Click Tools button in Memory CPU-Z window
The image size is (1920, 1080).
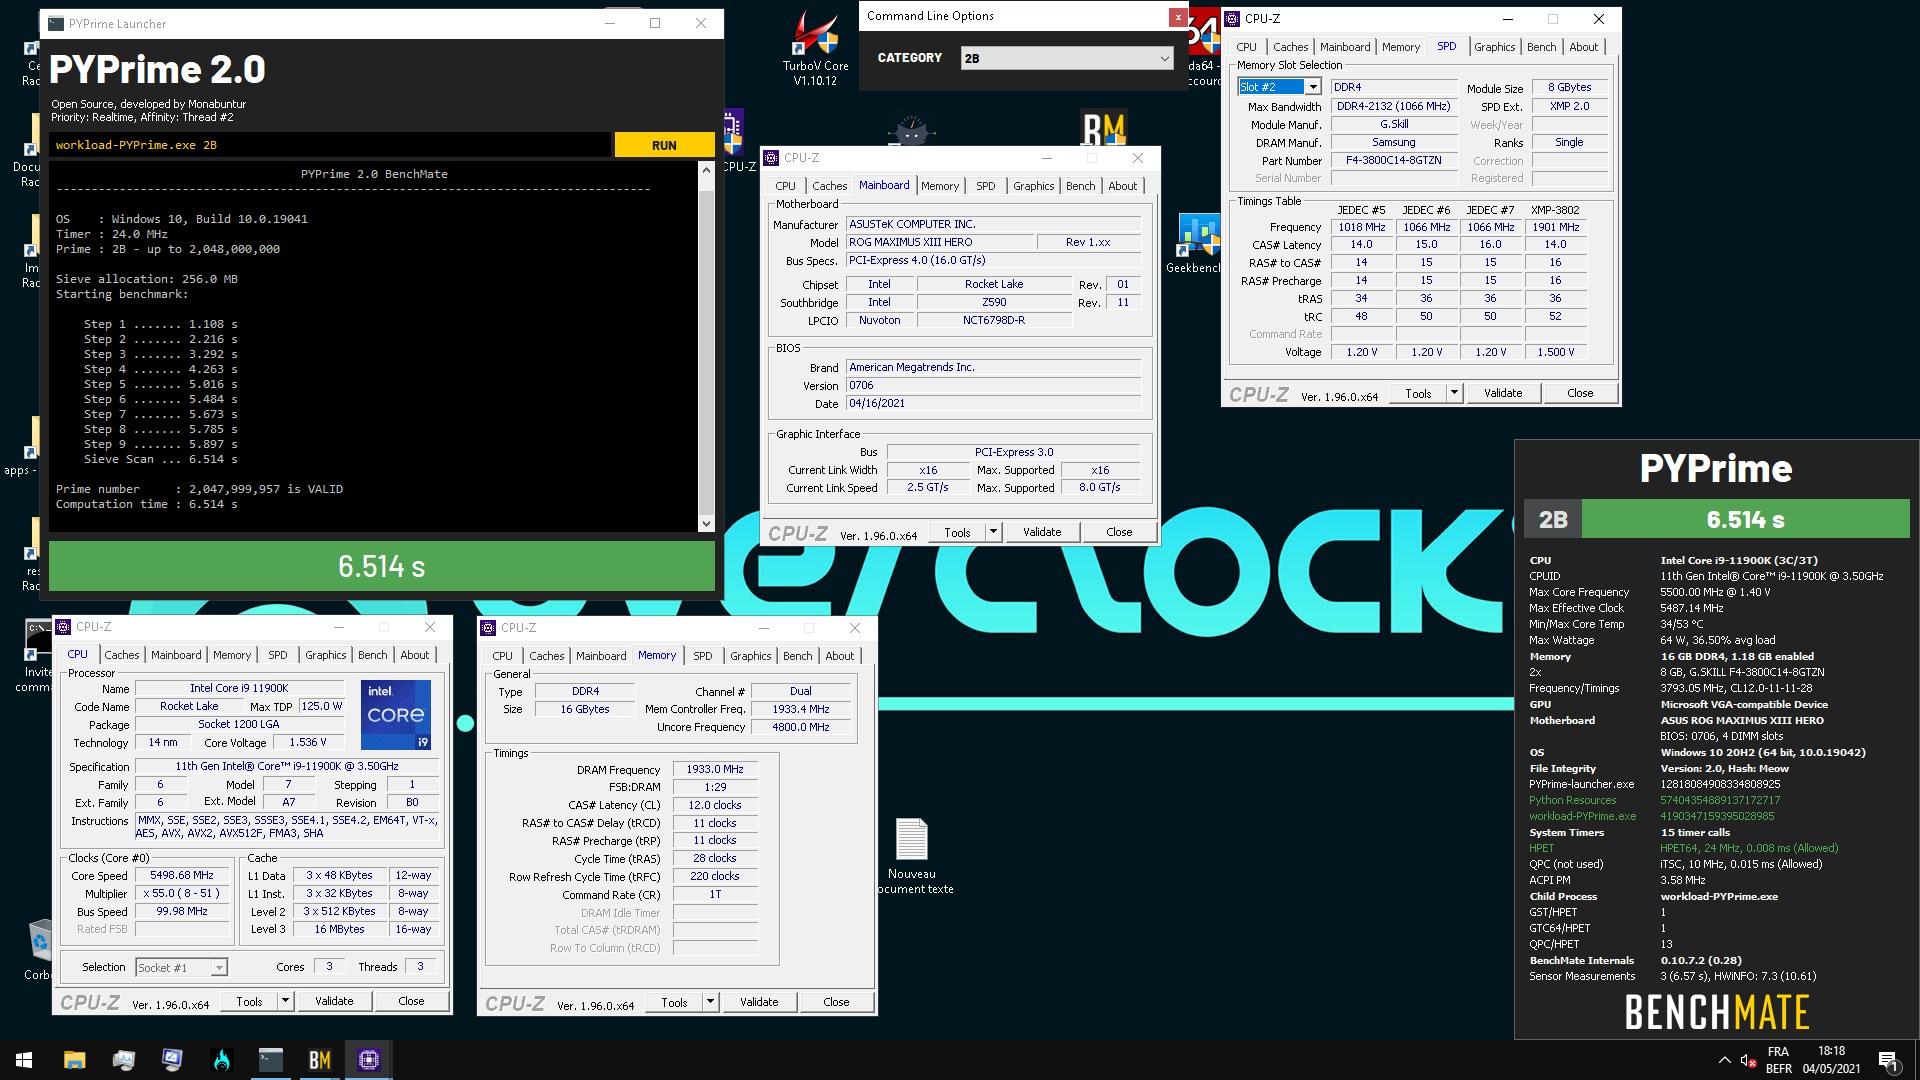coord(674,1002)
